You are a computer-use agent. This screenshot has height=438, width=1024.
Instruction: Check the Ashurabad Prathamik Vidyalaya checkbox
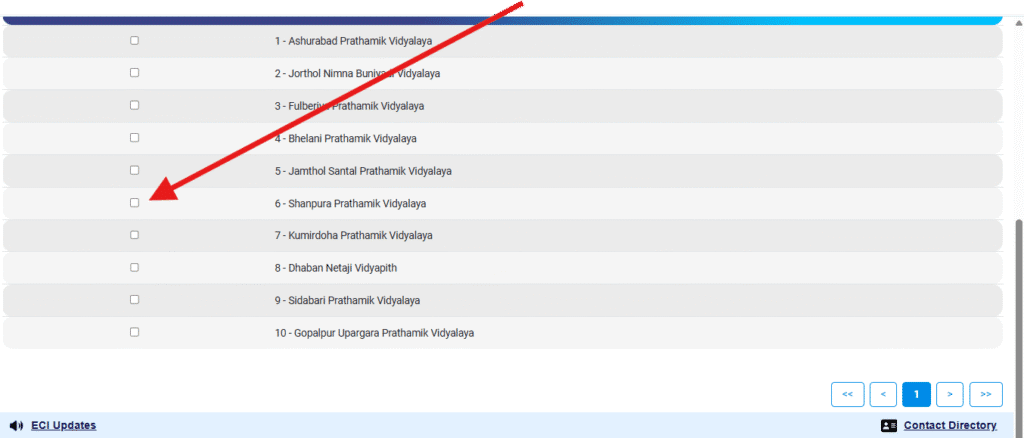135,41
